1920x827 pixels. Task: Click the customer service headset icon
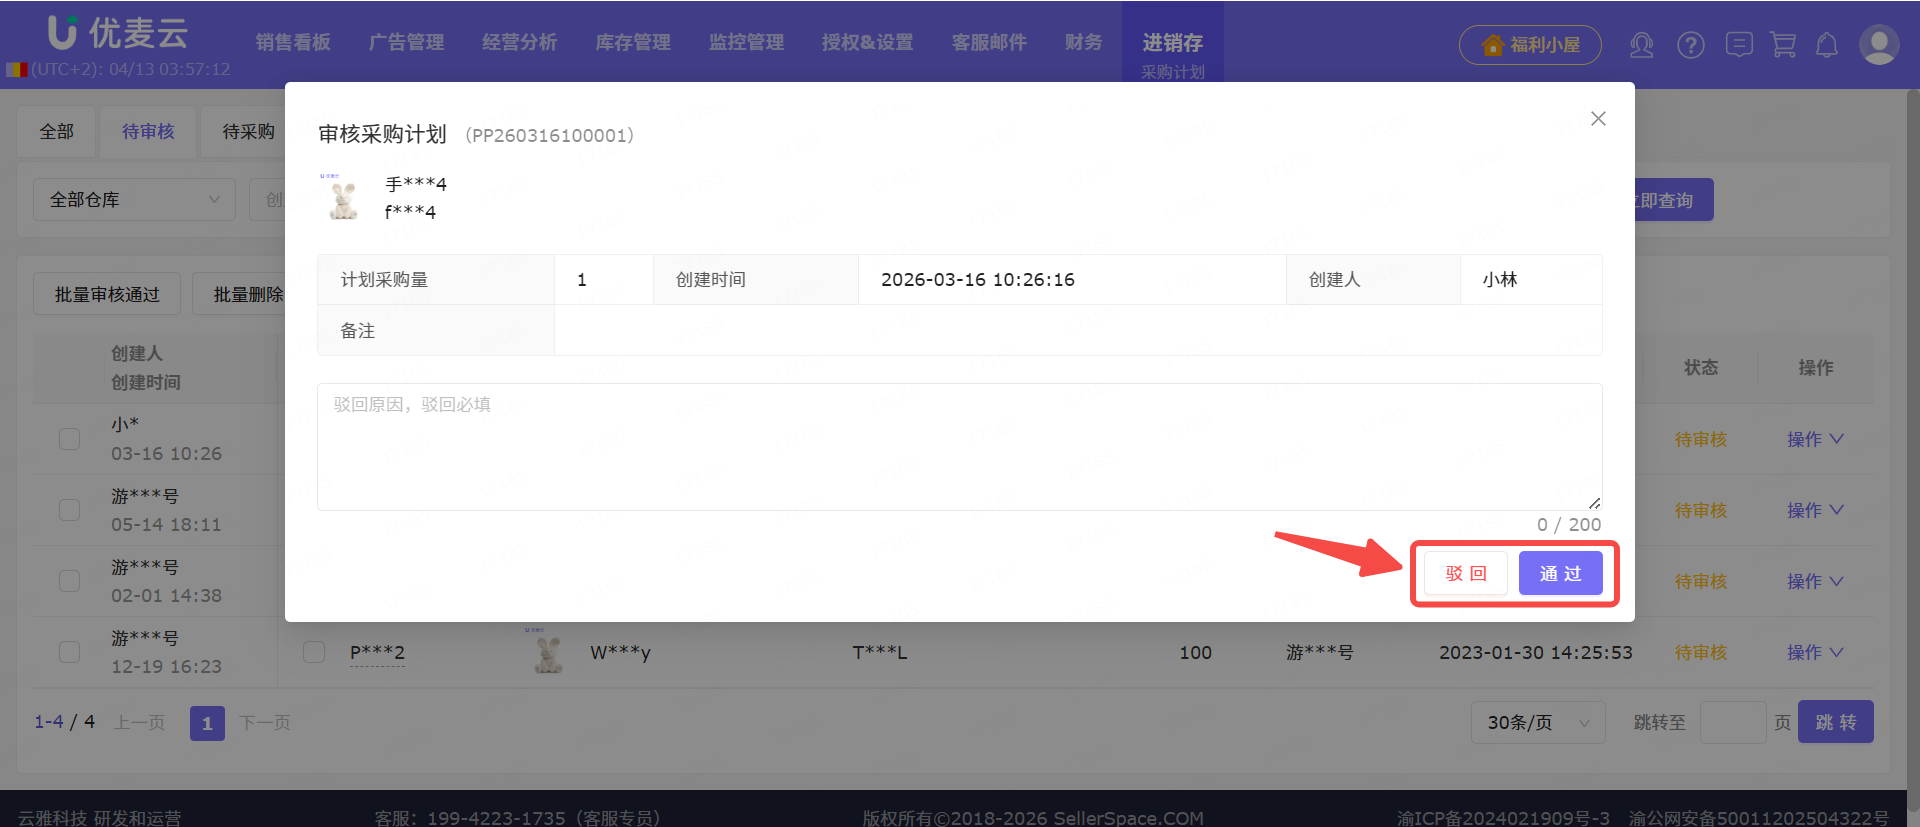1641,45
